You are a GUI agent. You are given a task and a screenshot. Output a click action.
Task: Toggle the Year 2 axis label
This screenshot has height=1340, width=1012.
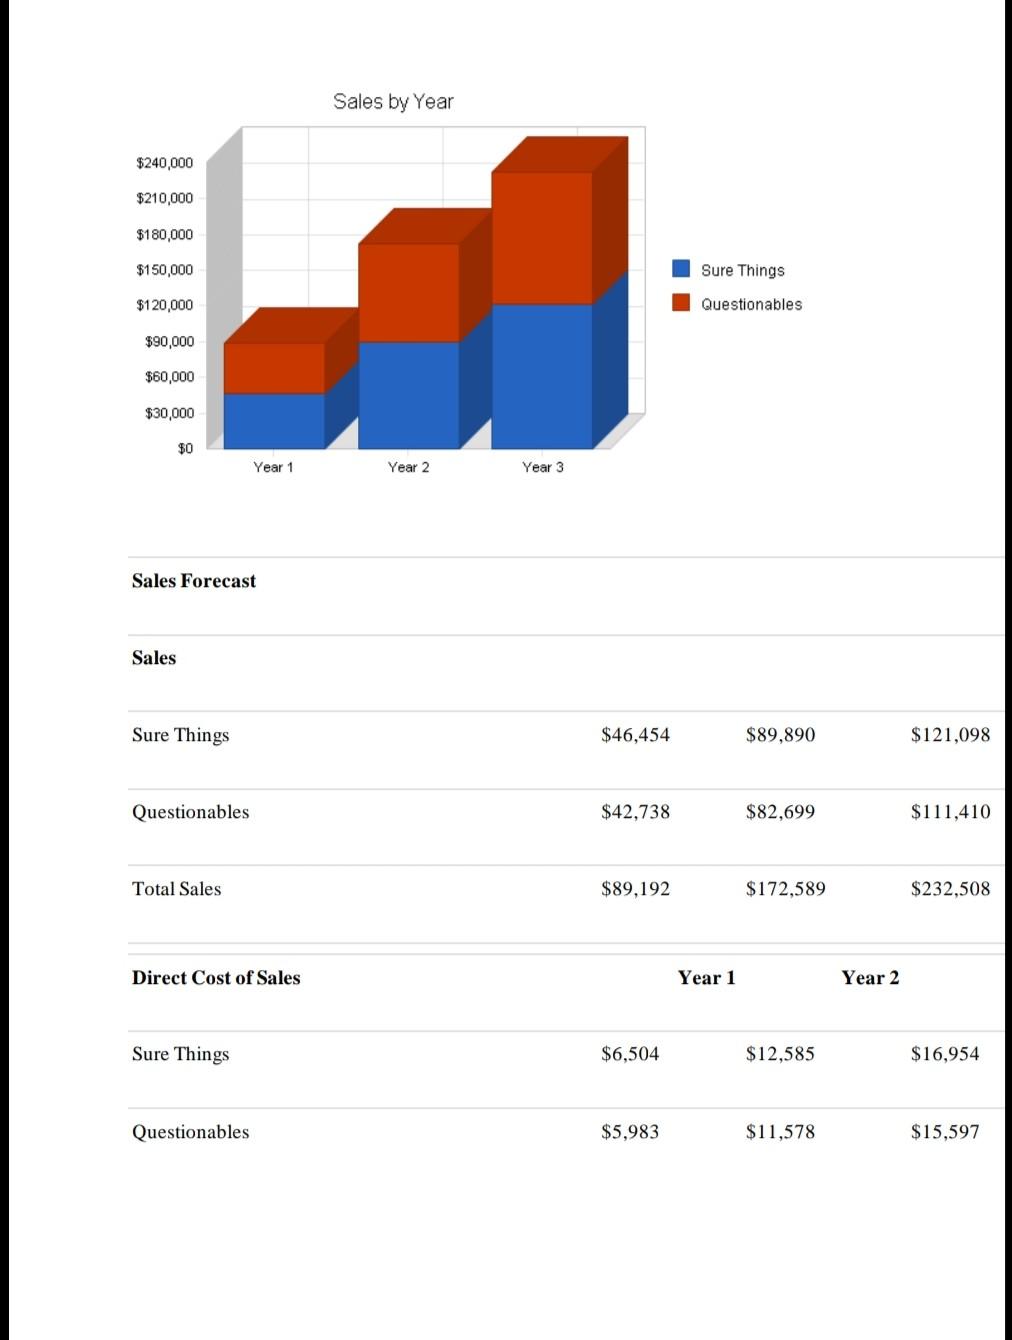tap(407, 466)
